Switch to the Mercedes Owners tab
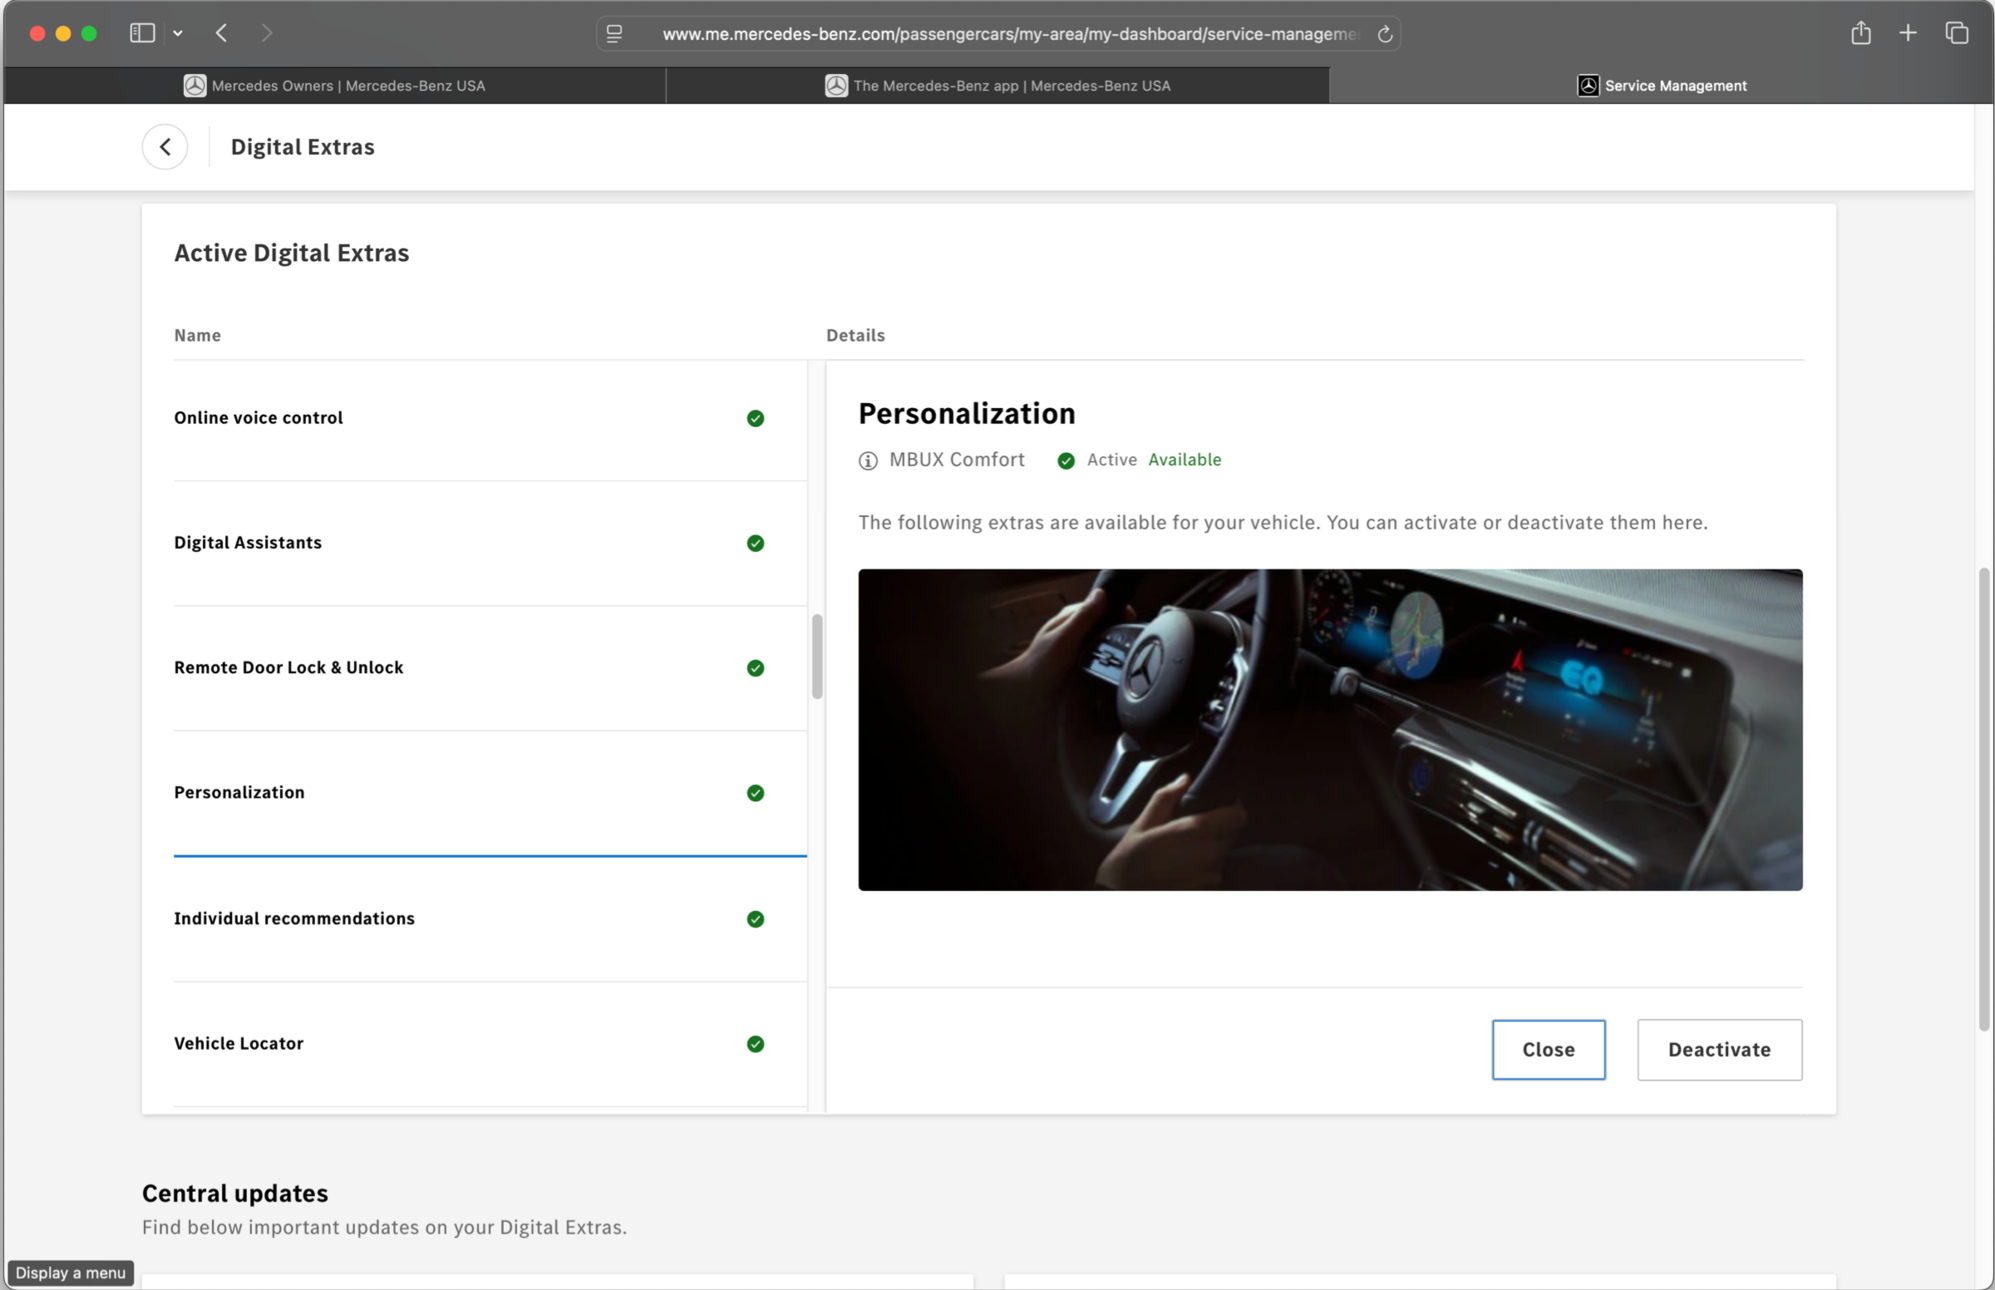 (335, 86)
